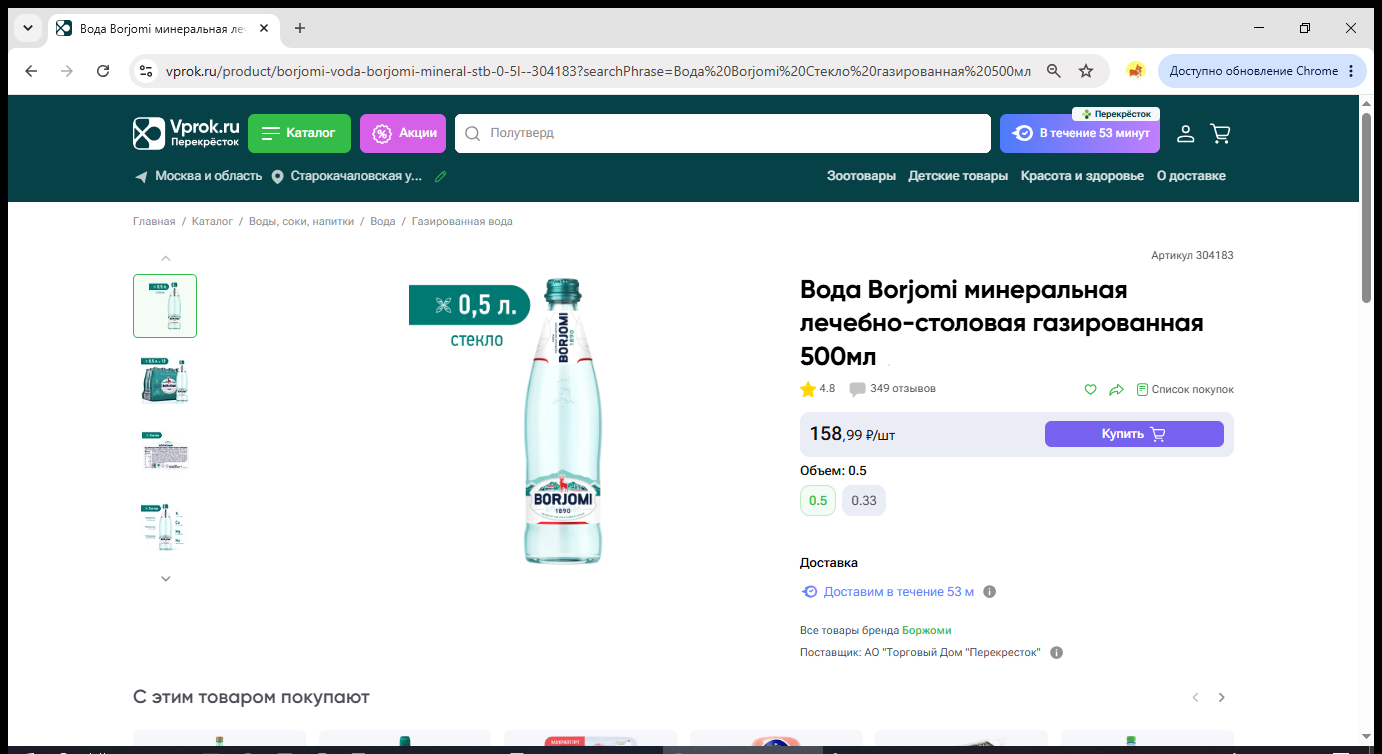The height and width of the screenshot is (754, 1382).
Task: Open Воды, соки, напитки breadcrumb
Action: click(x=302, y=221)
